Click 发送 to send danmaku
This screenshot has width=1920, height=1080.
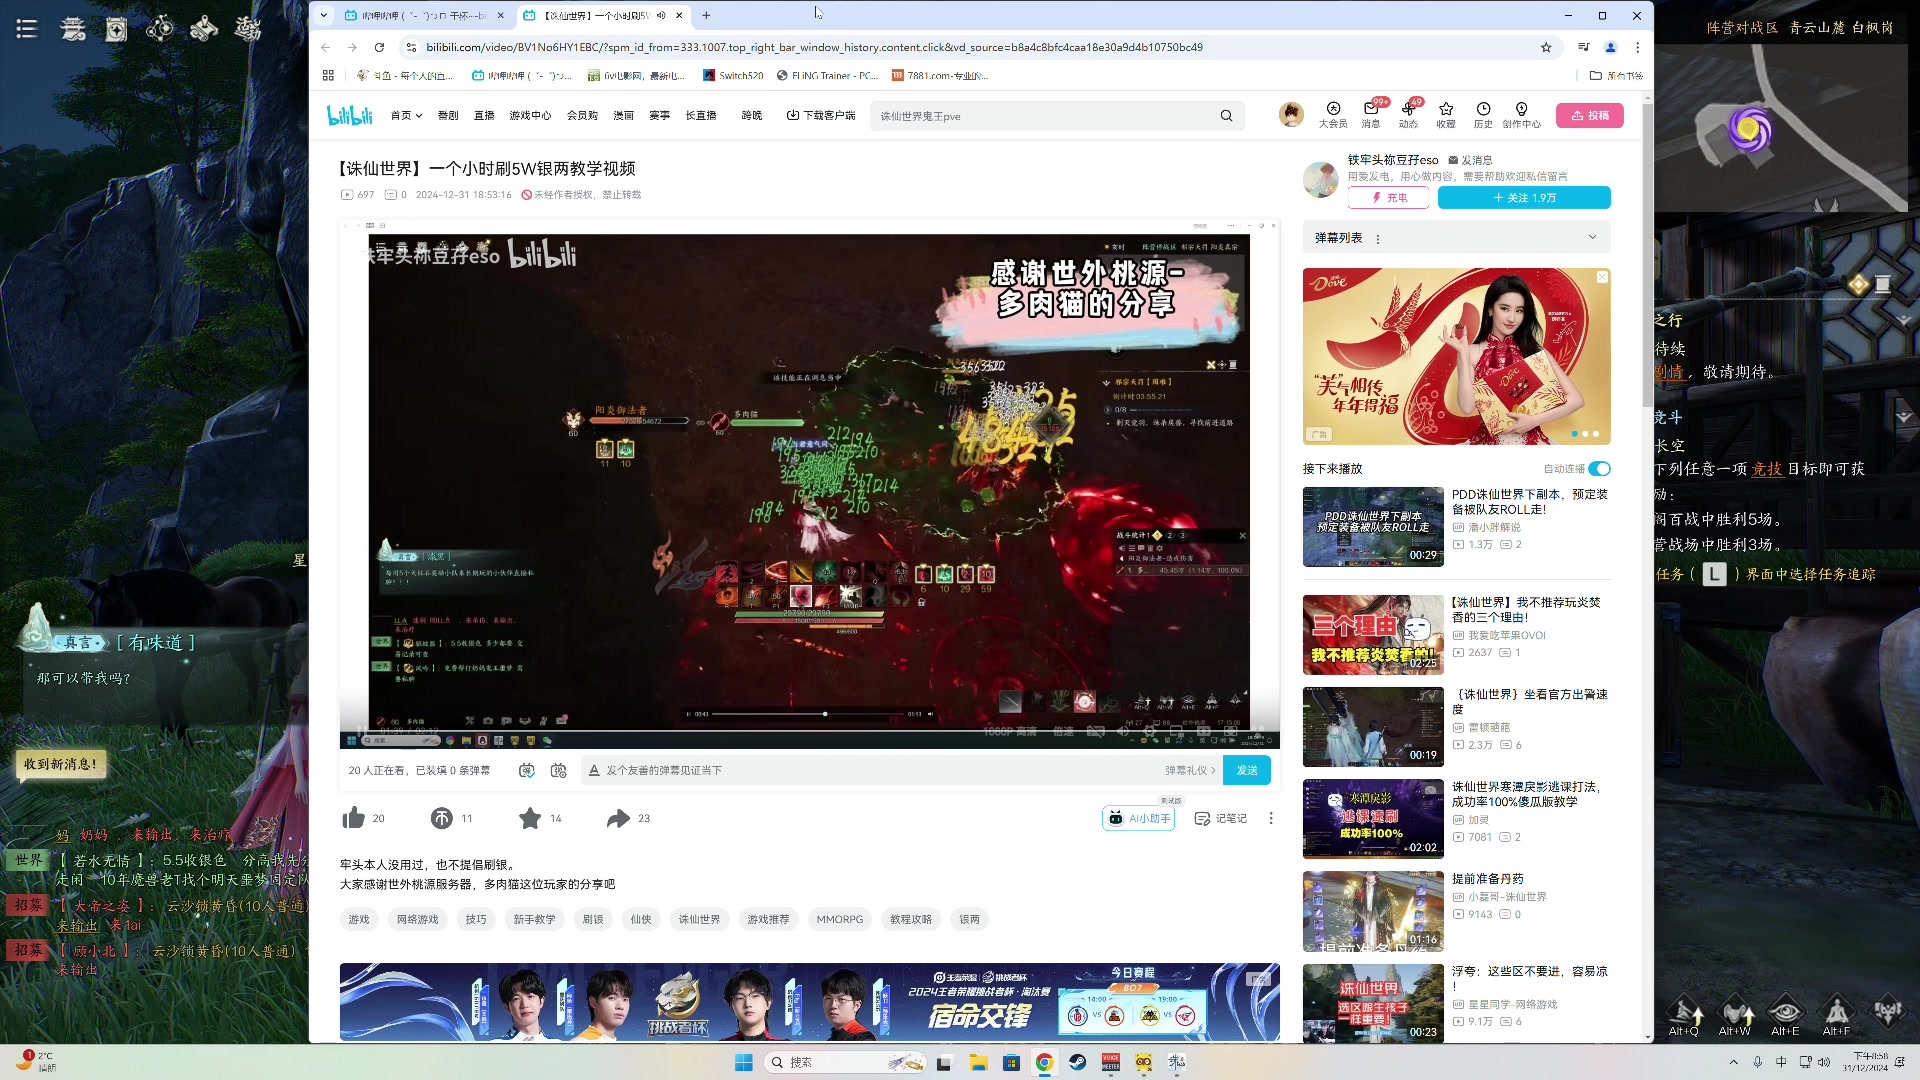[x=1247, y=770]
